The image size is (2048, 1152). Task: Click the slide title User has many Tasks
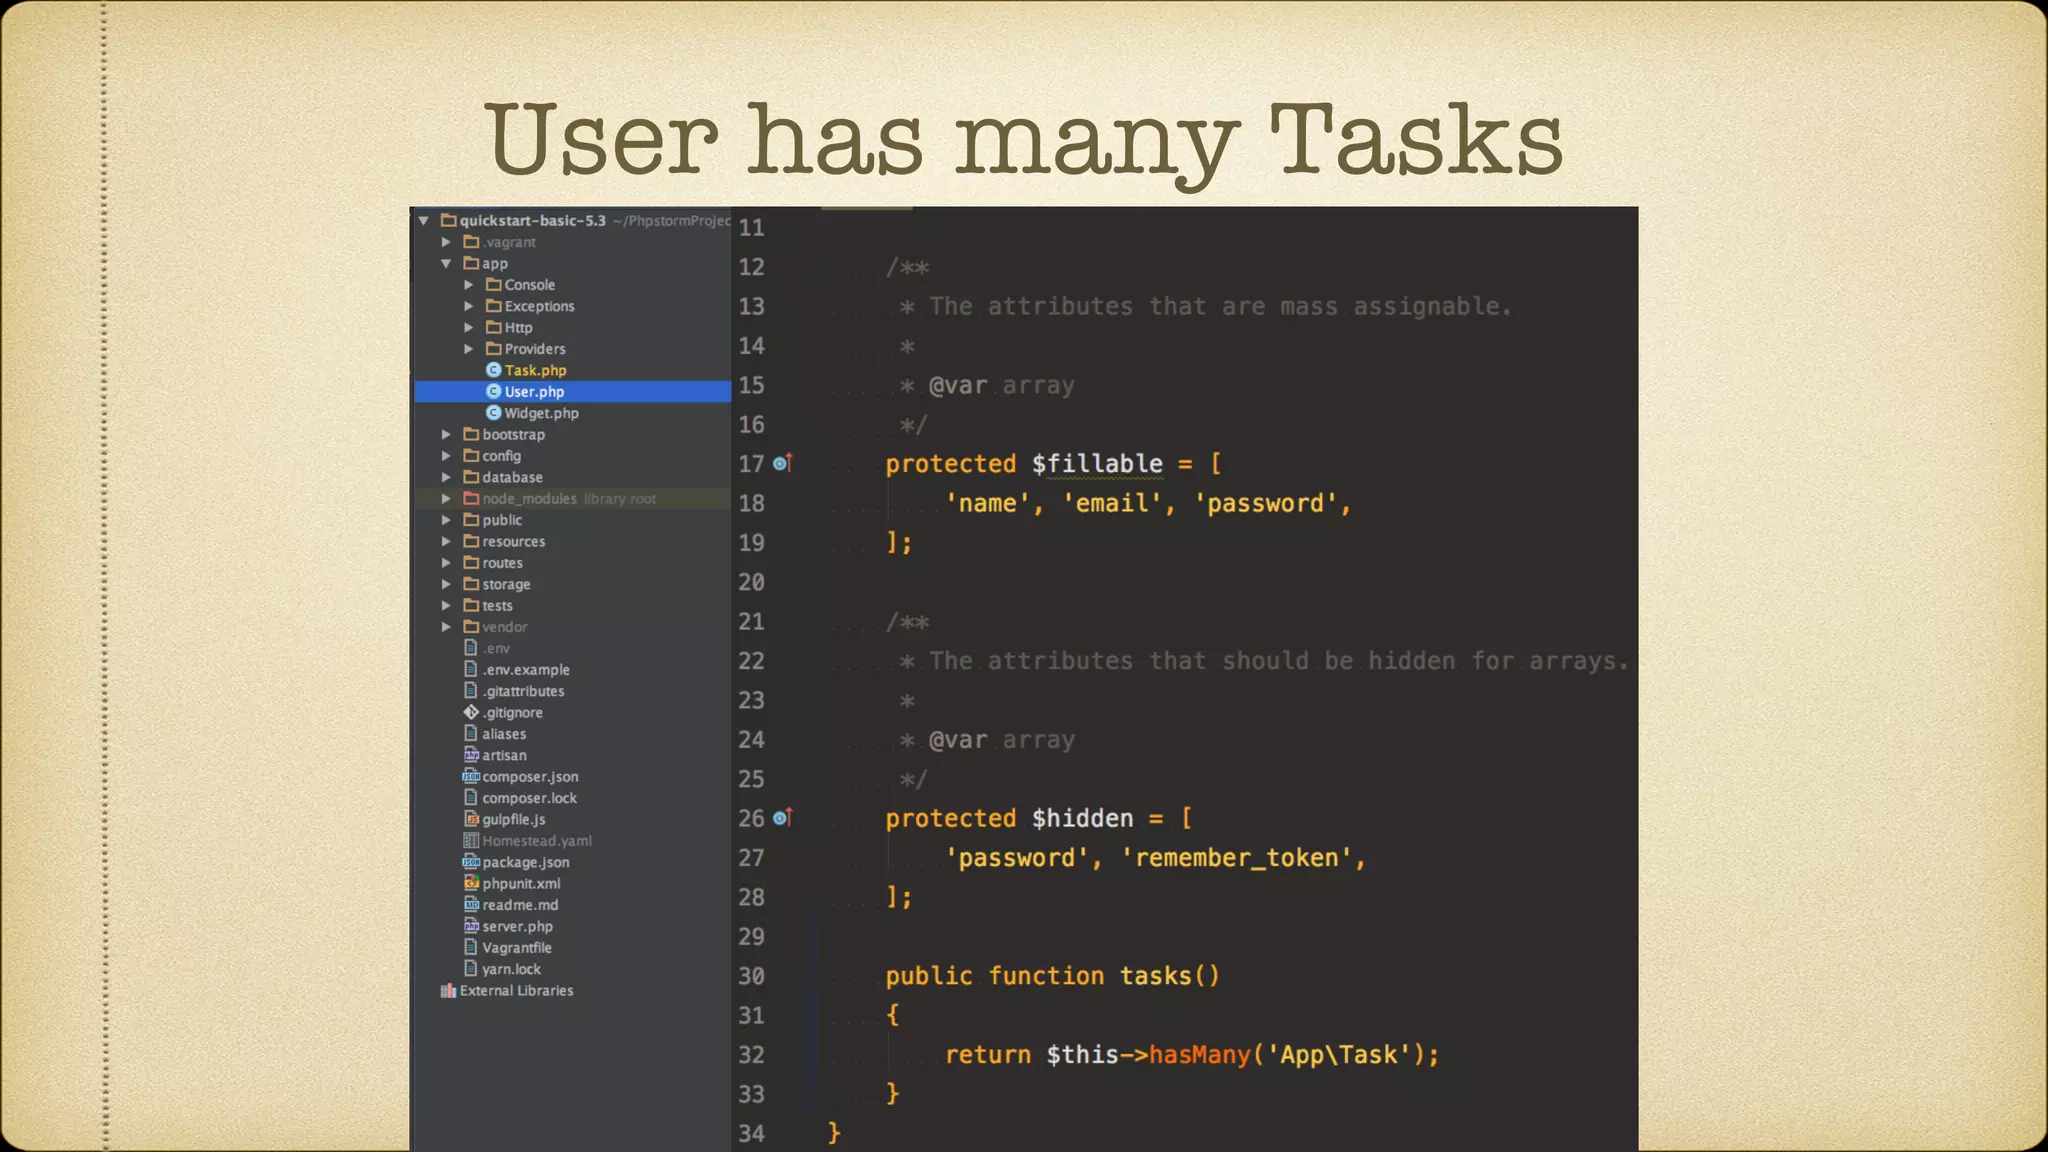click(x=1024, y=142)
